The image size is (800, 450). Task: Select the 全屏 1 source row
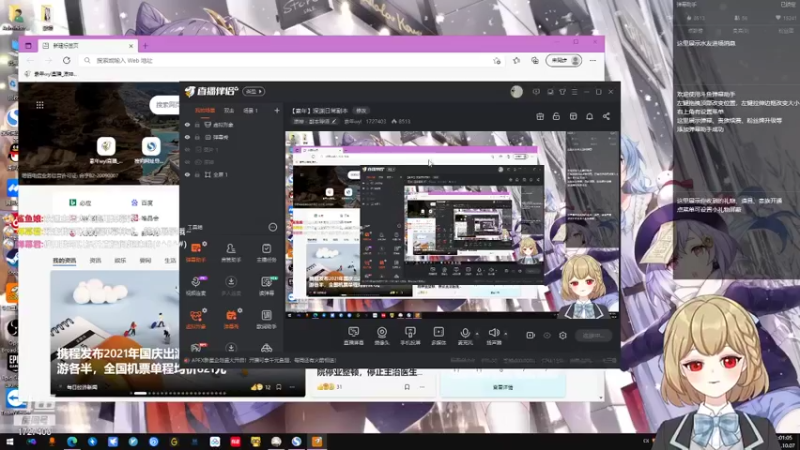tap(232, 174)
